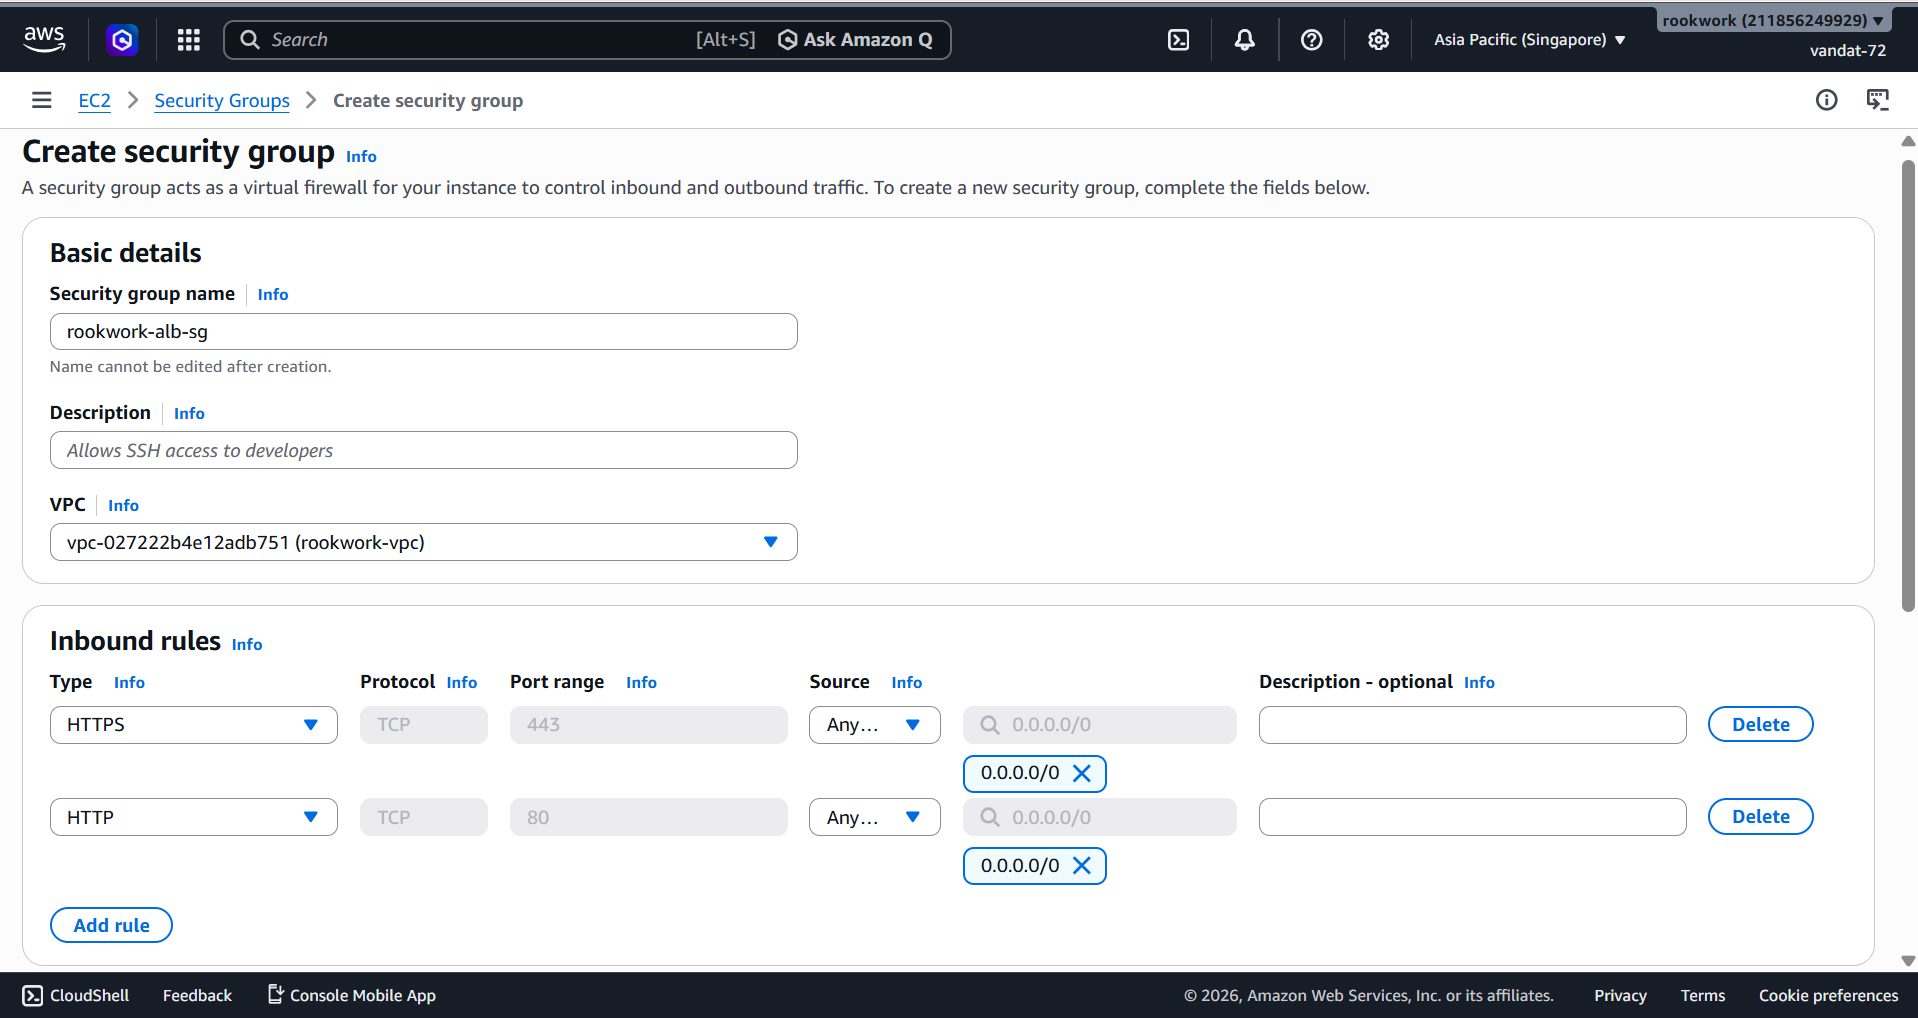Image resolution: width=1918 pixels, height=1018 pixels.
Task: Open the rookwork account menu
Action: tap(1773, 20)
